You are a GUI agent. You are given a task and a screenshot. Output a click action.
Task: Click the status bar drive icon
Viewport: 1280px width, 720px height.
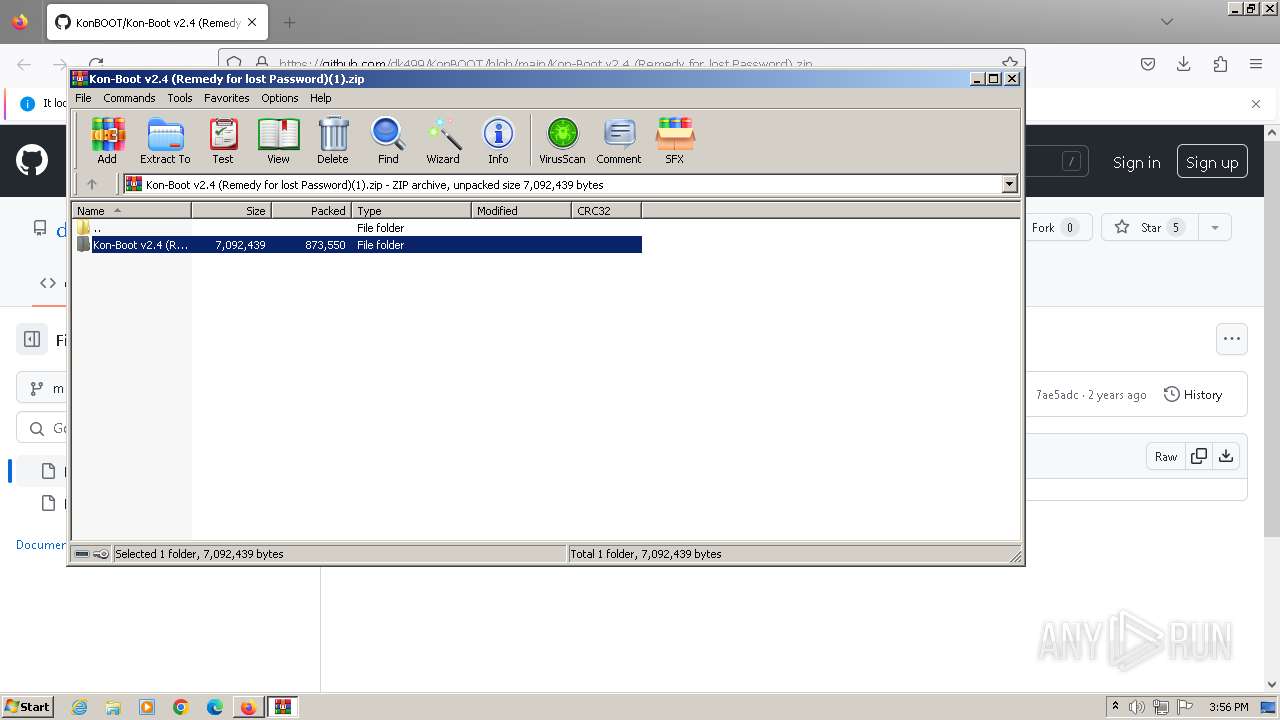click(82, 553)
